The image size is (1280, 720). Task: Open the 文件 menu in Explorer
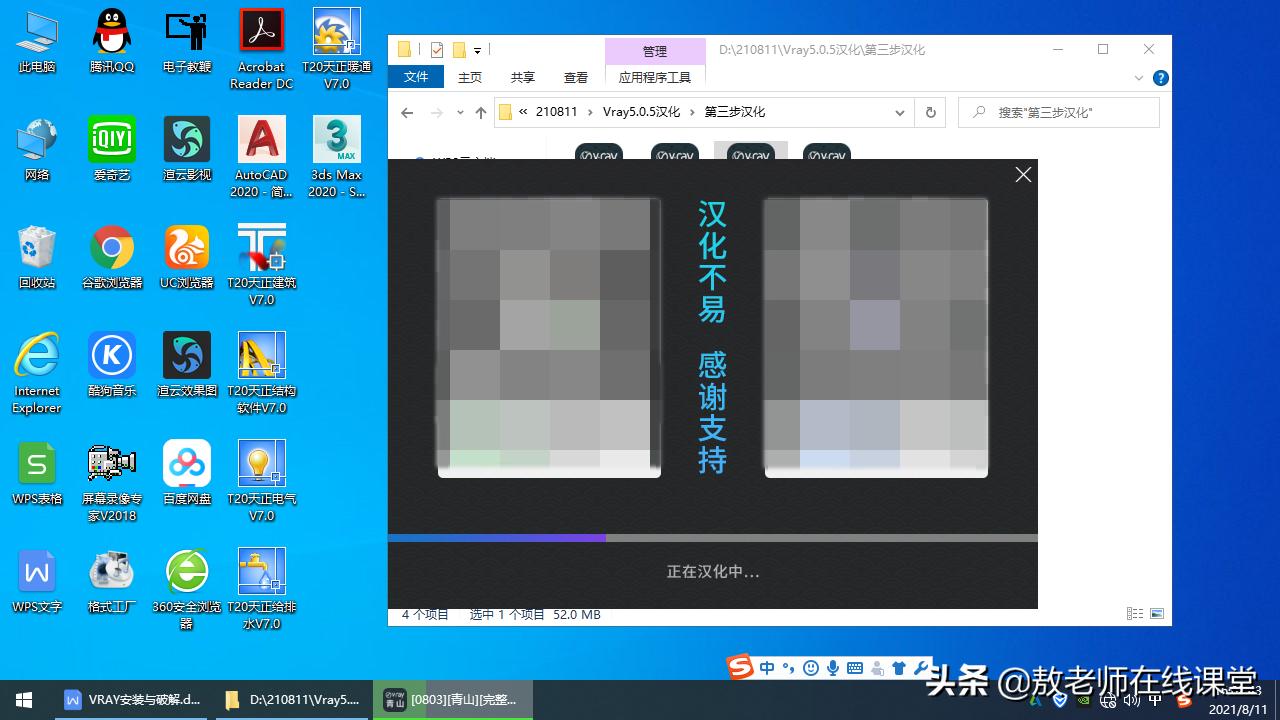click(x=416, y=77)
